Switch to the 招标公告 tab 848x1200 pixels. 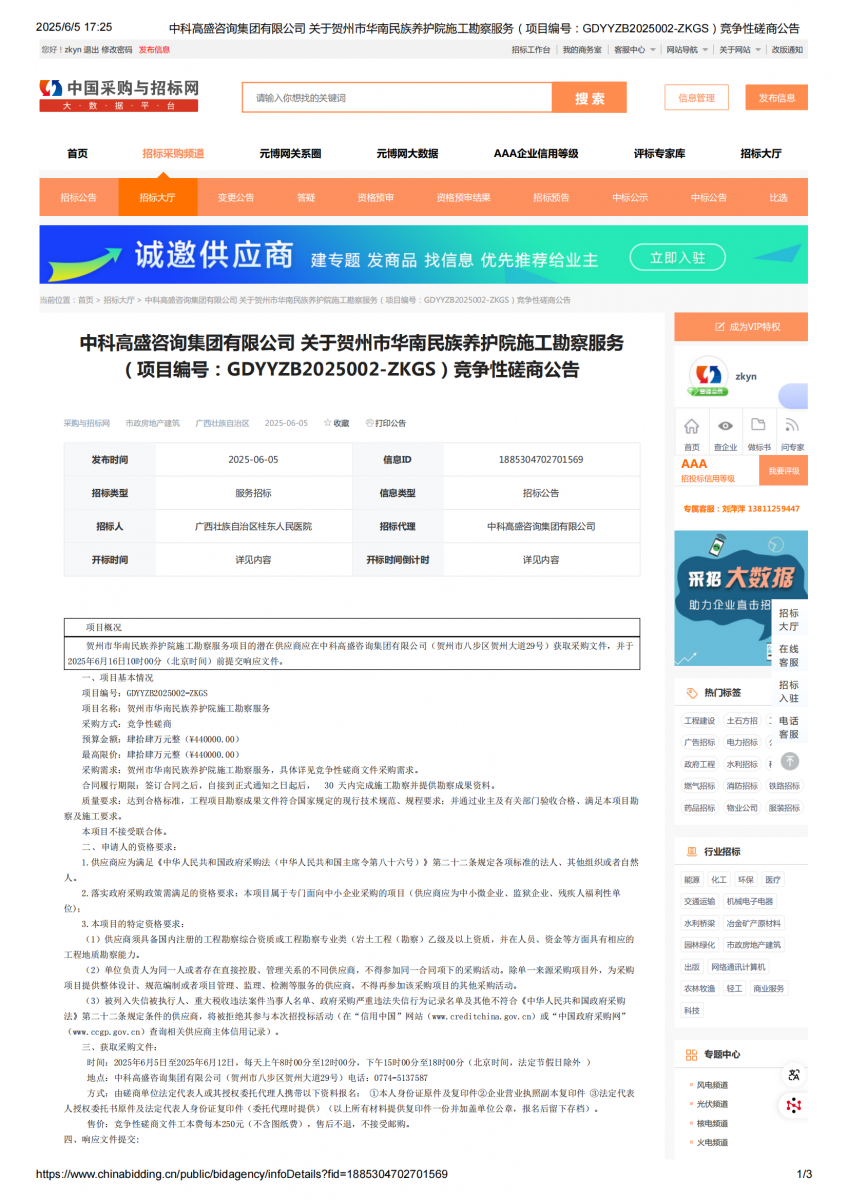pos(78,198)
